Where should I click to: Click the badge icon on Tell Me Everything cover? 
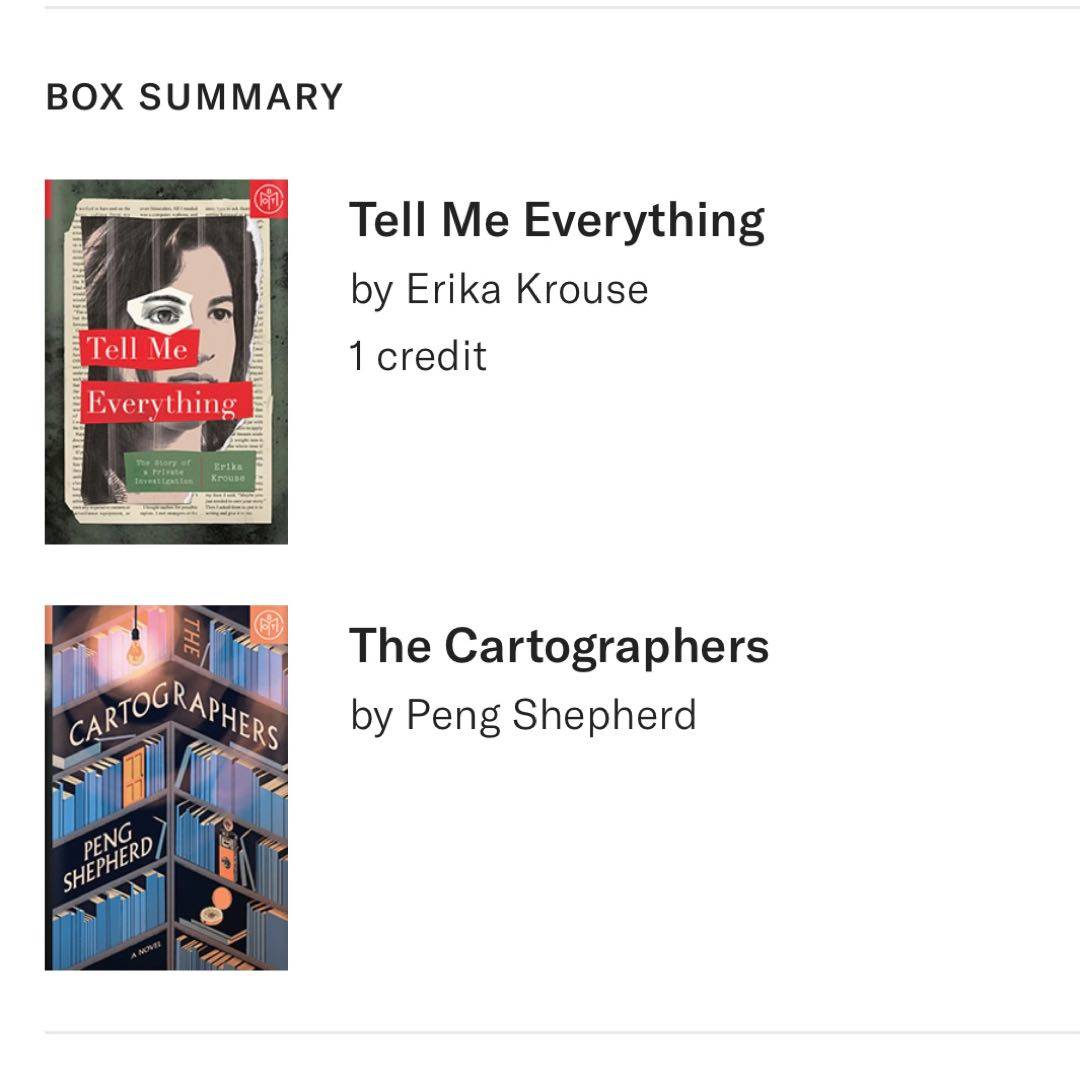(x=267, y=199)
